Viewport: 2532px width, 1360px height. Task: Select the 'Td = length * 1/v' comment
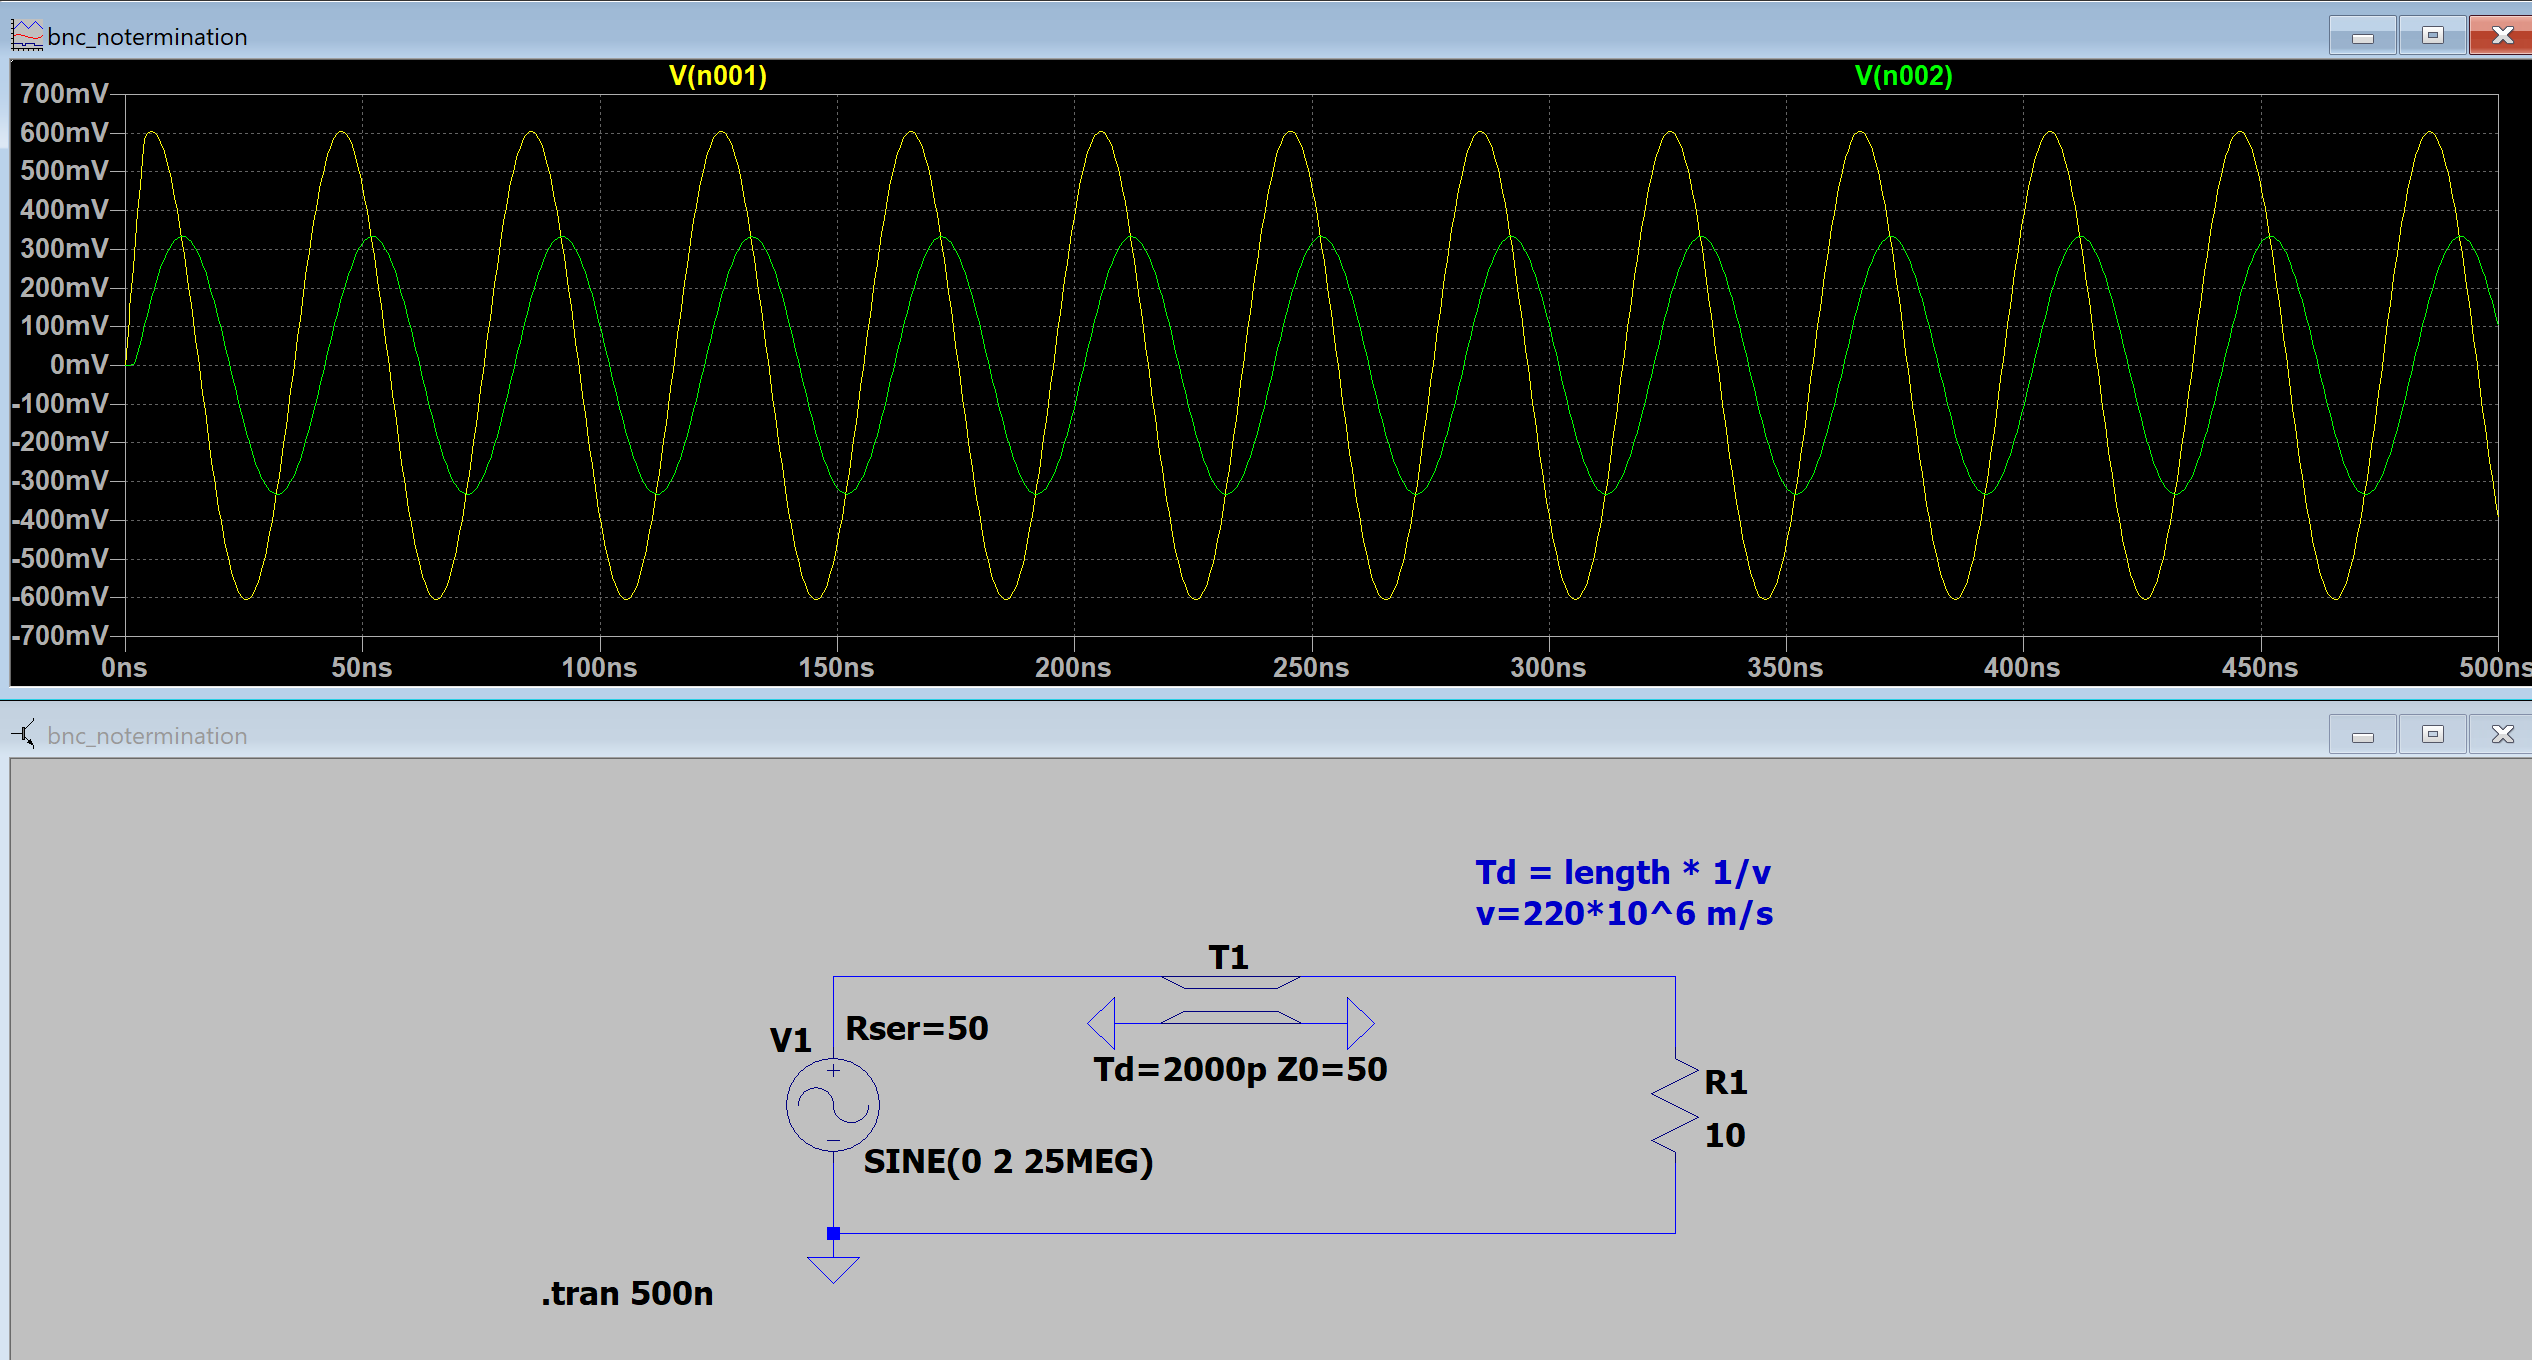point(1623,872)
